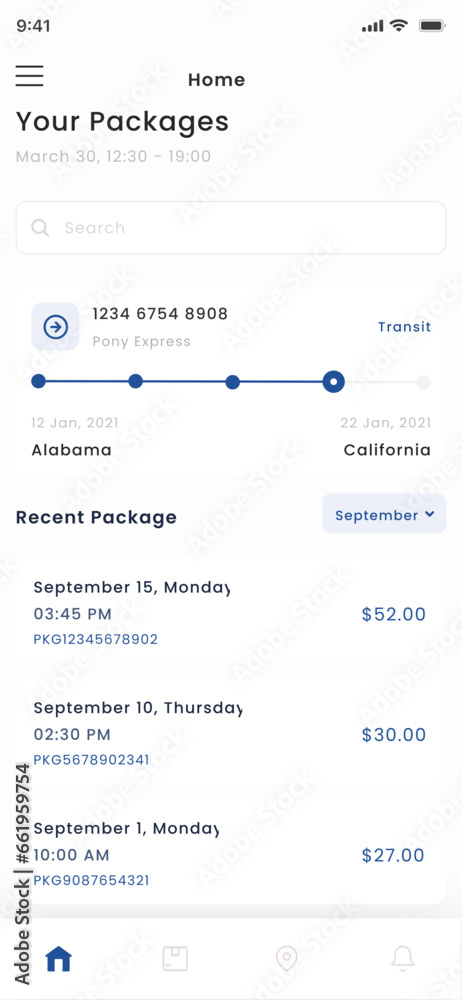Tap the Transit status link
Screen dimensions: 462x1000
click(x=405, y=327)
